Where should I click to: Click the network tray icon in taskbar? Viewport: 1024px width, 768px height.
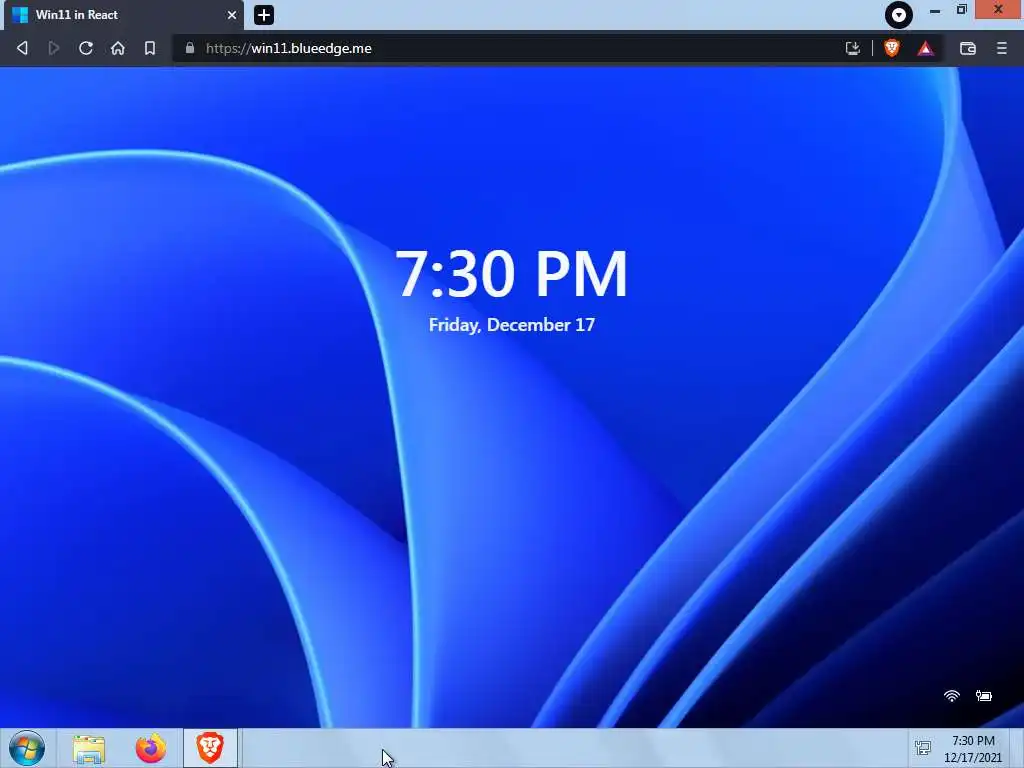[x=923, y=748]
